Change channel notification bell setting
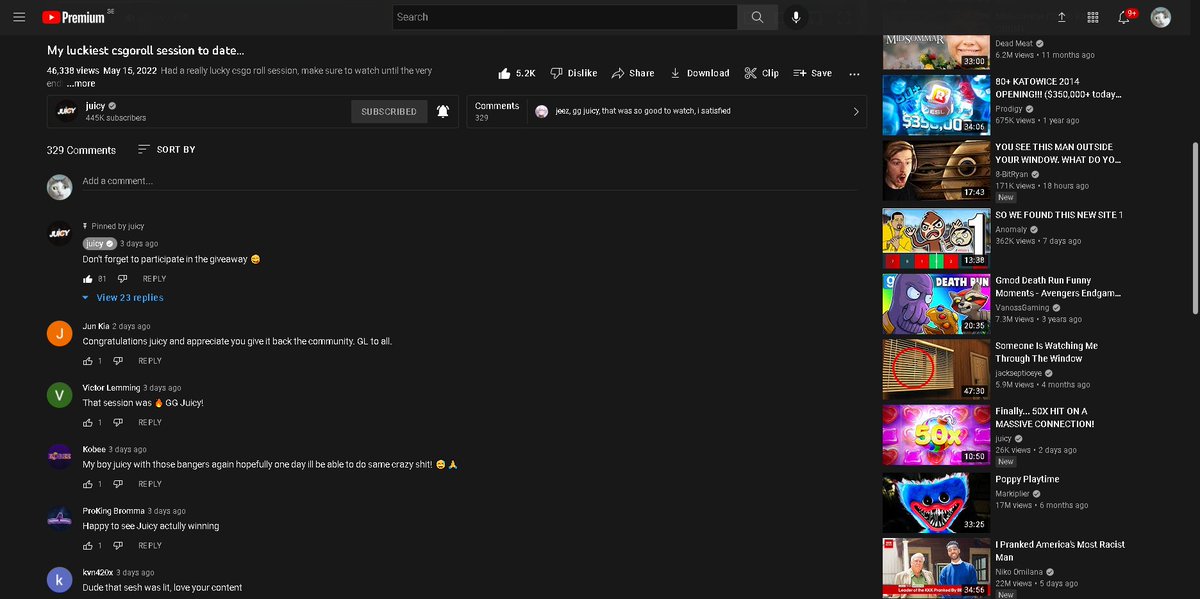 pyautogui.click(x=443, y=112)
